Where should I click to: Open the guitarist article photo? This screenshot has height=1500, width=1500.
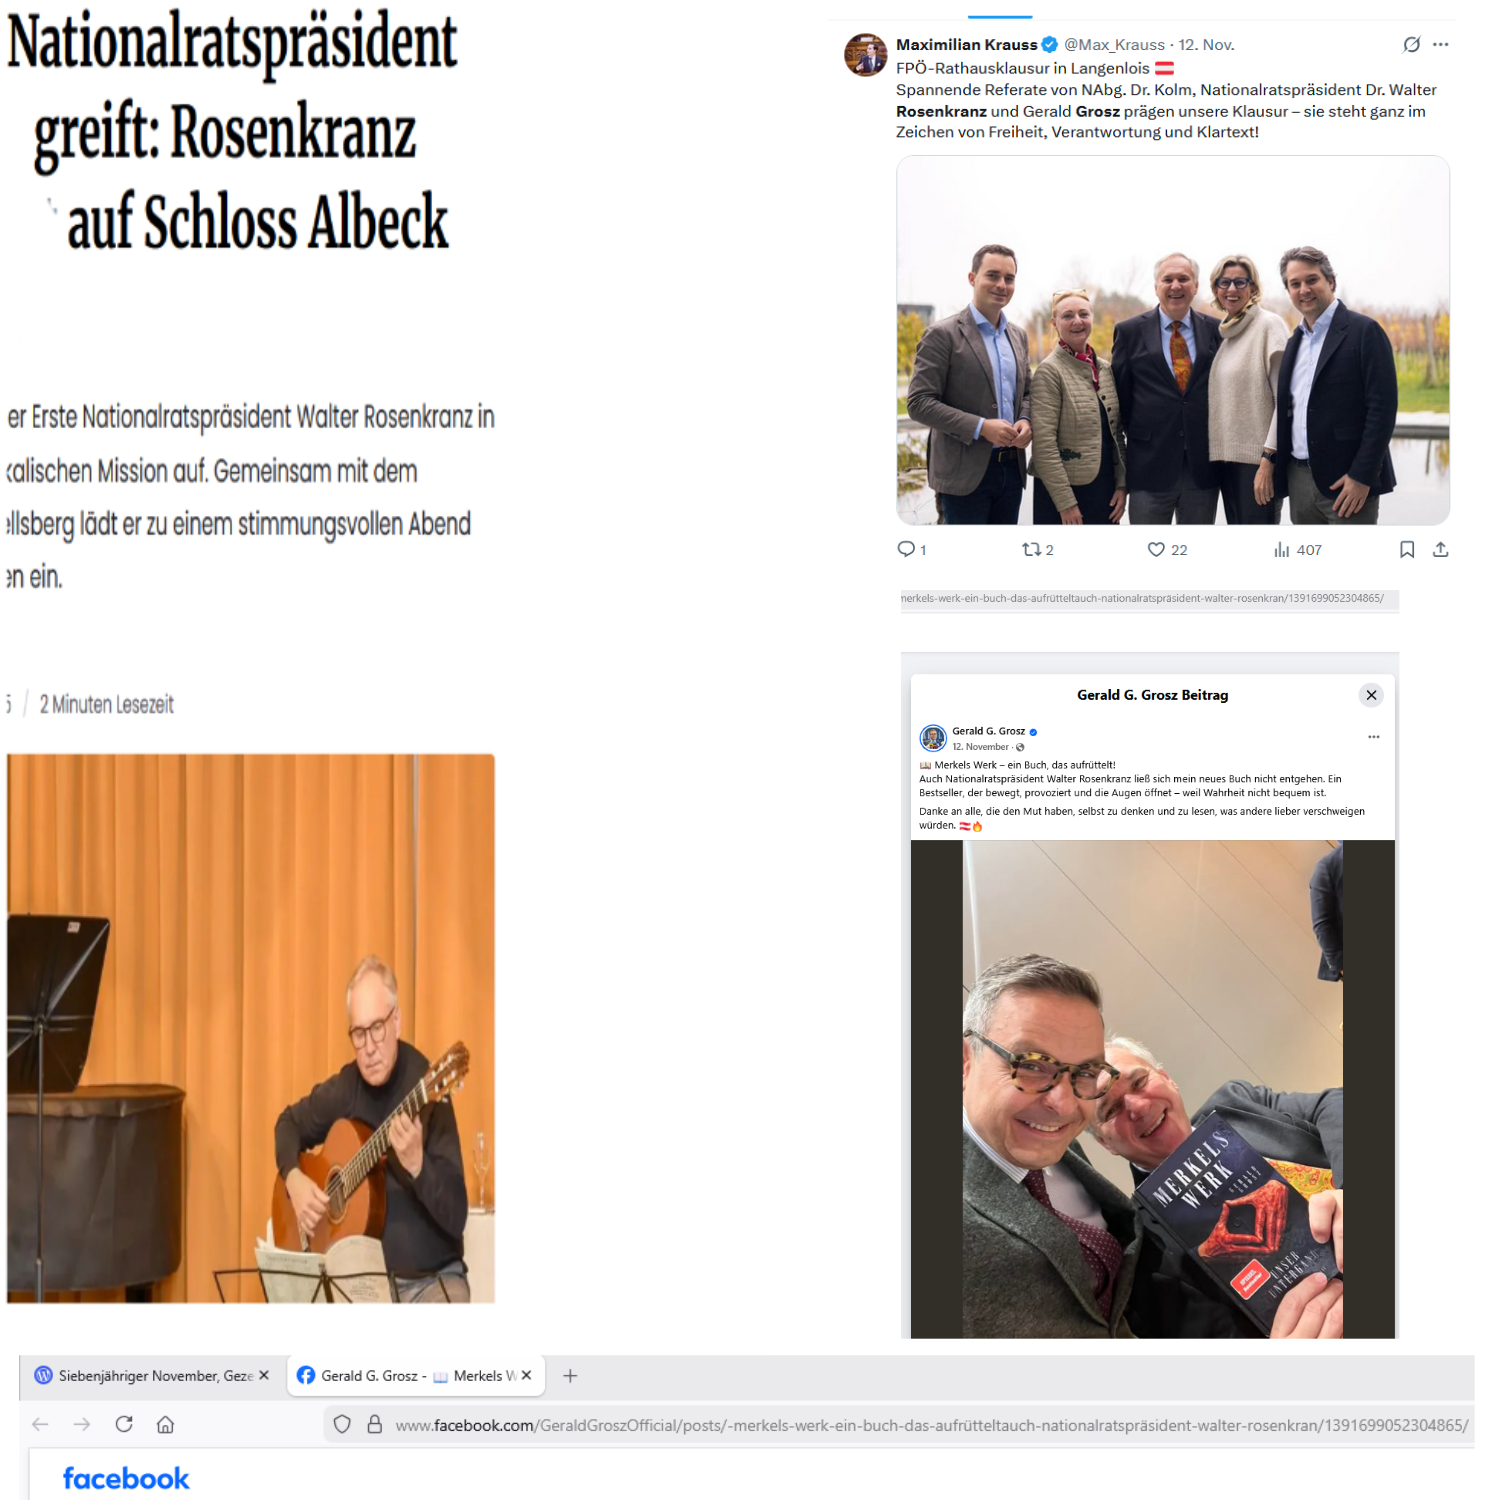251,1028
